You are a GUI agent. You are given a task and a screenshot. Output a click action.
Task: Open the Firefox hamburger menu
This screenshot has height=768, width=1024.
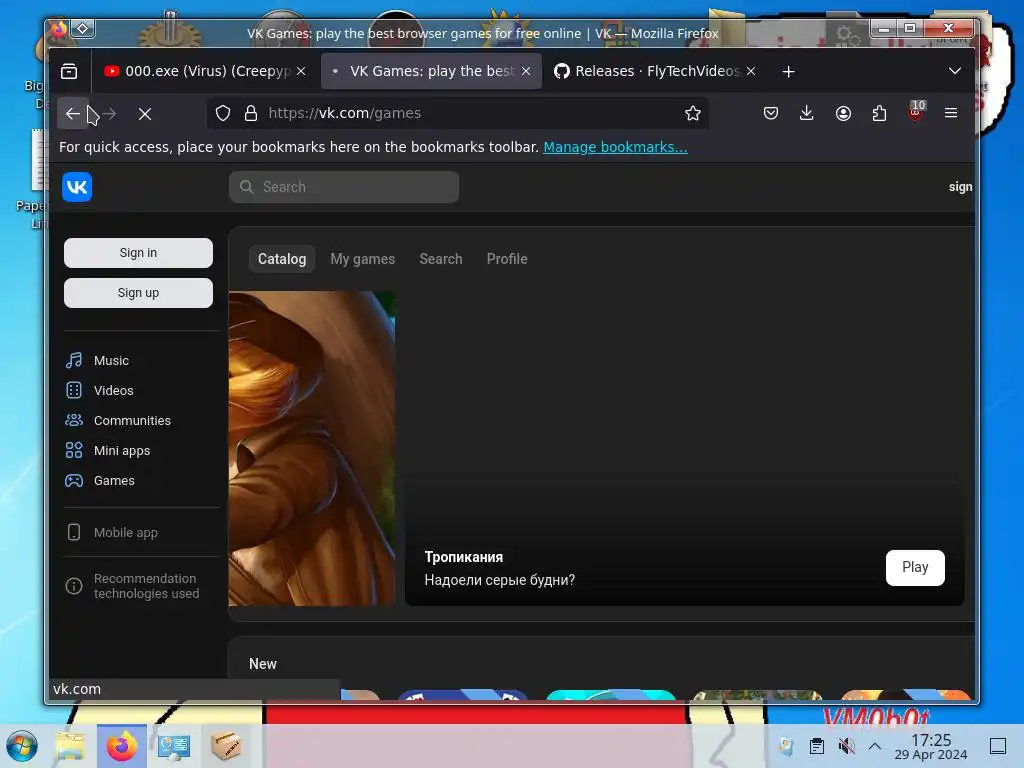pos(951,113)
